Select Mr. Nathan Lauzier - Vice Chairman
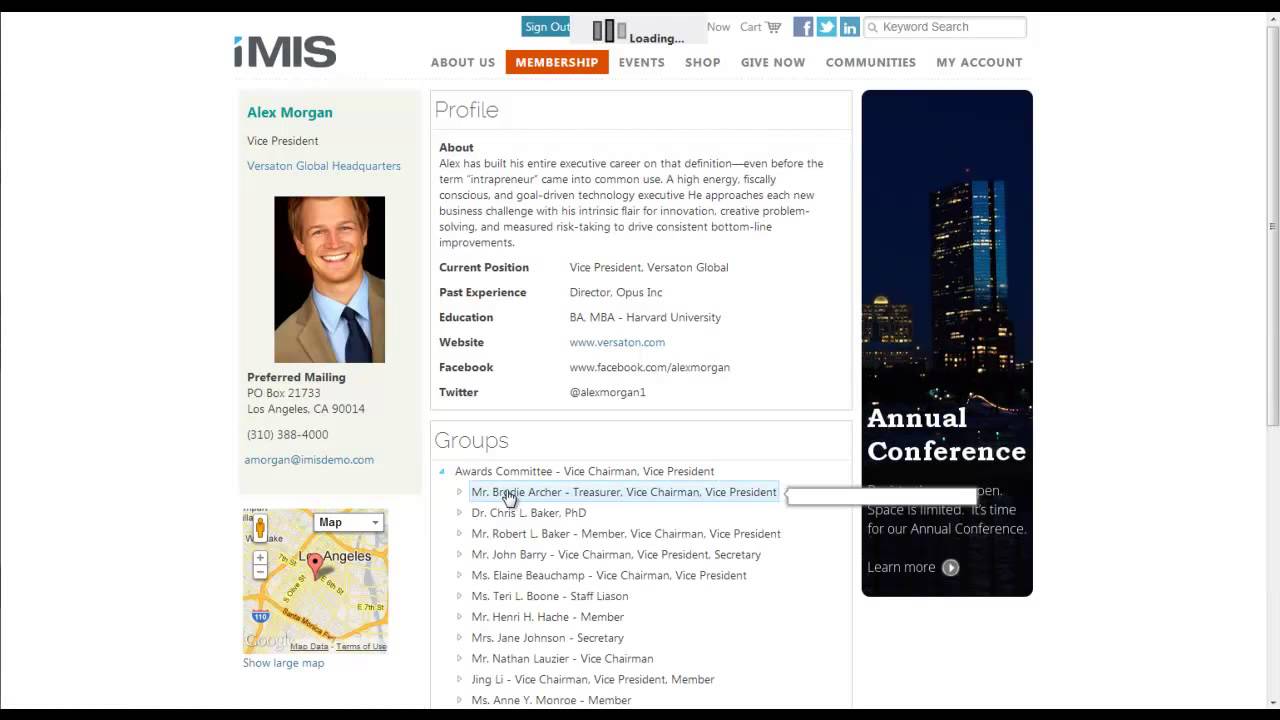The width and height of the screenshot is (1280, 720). (x=562, y=659)
